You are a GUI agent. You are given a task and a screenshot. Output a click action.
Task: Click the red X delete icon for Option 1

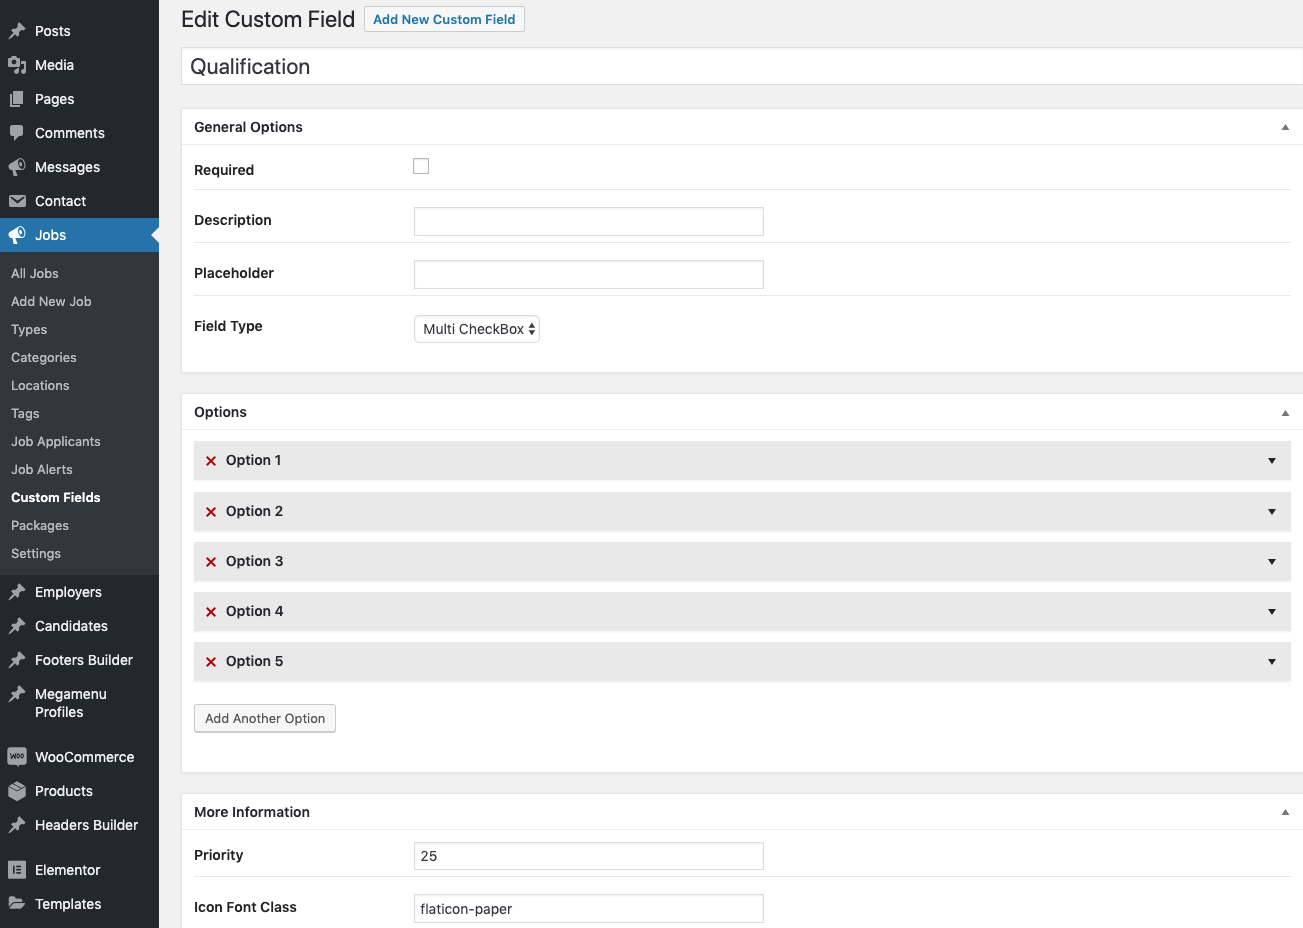(211, 461)
